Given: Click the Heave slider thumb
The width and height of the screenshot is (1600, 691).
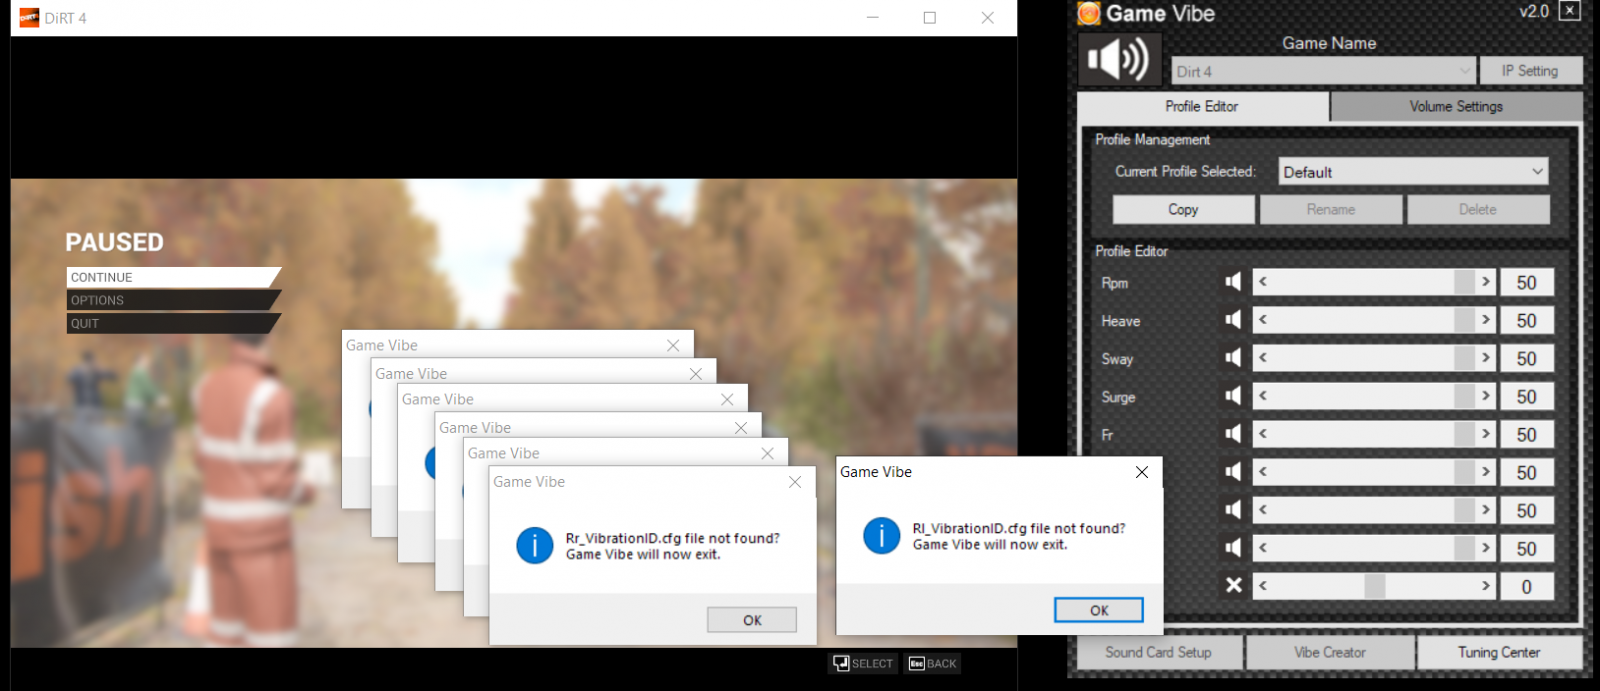Looking at the screenshot, I should click(x=1464, y=320).
